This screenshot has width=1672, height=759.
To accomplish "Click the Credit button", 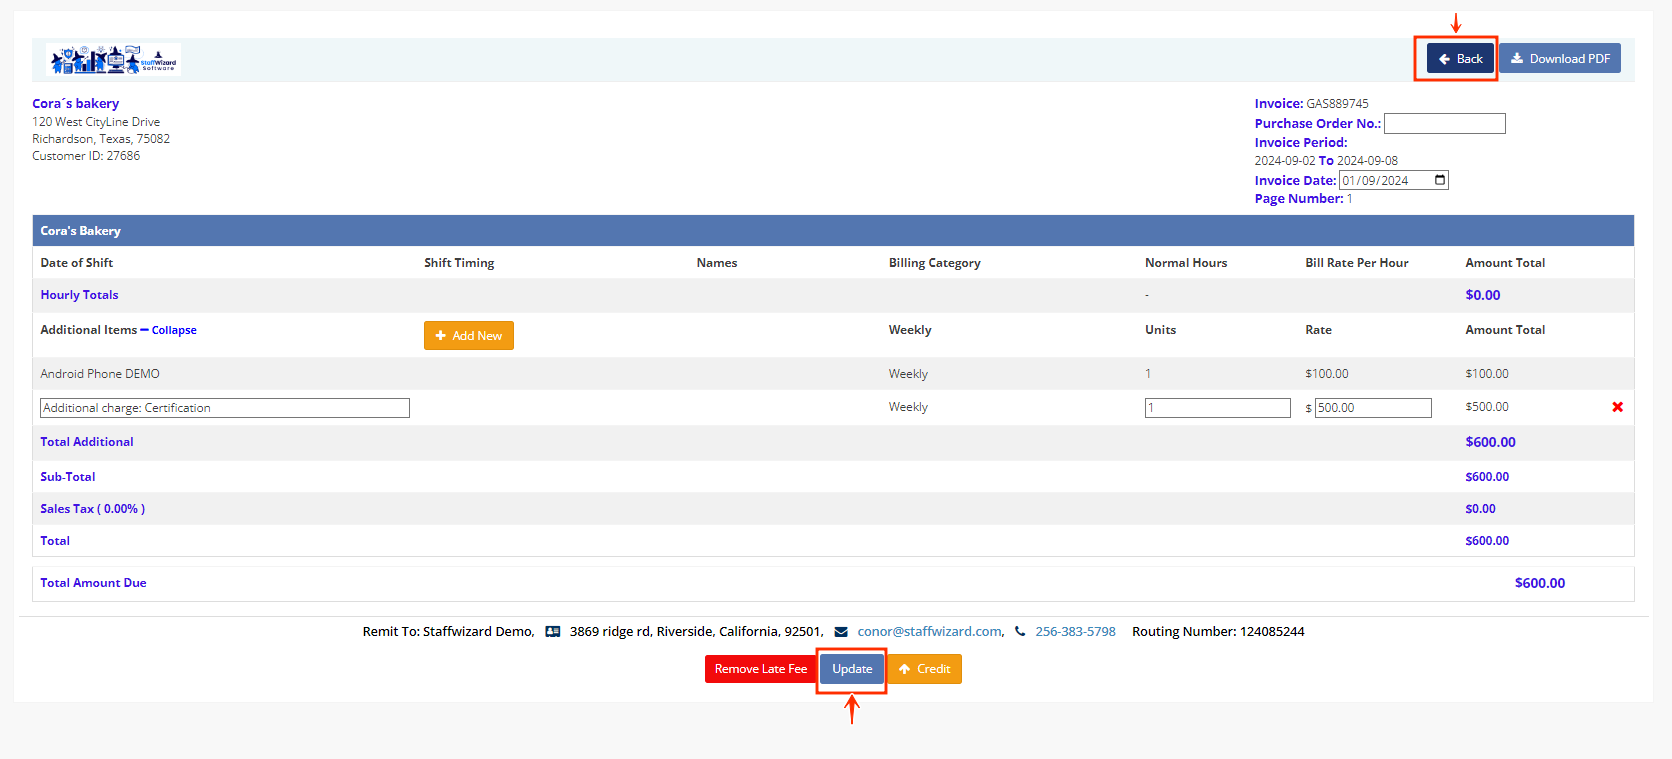I will click(x=924, y=669).
